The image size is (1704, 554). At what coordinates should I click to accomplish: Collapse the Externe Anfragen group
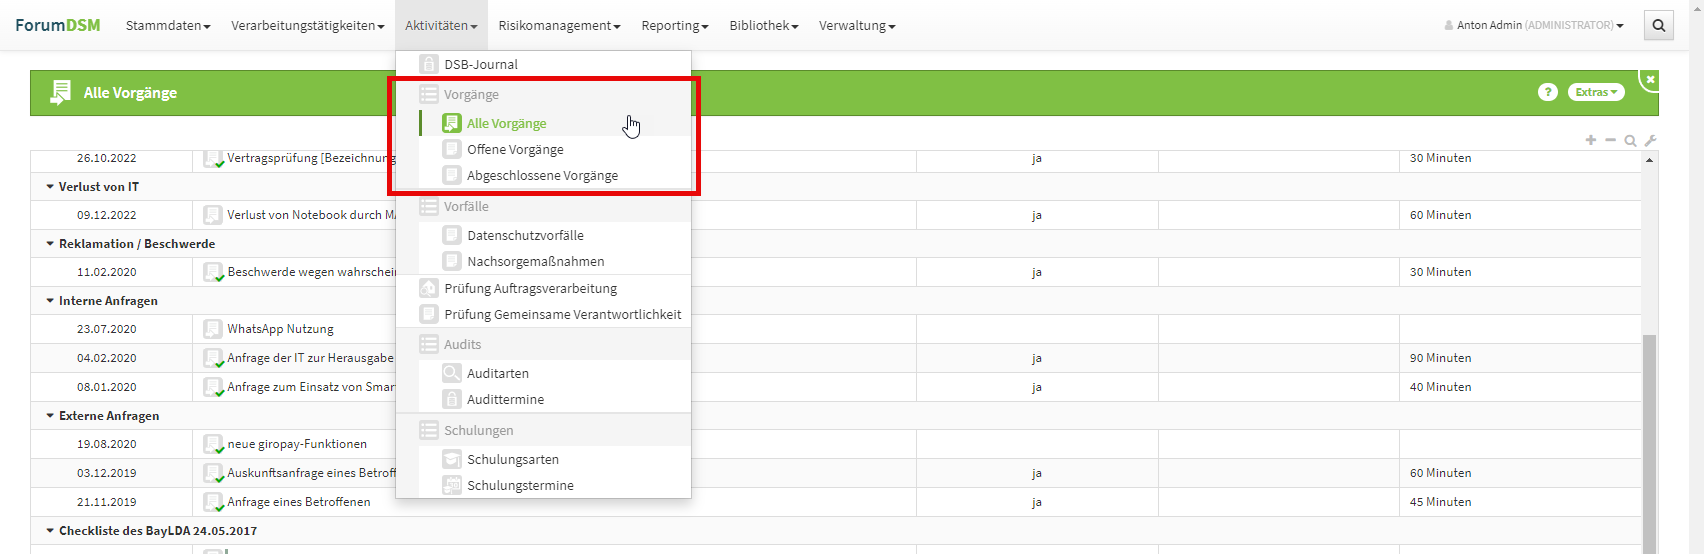[x=50, y=416]
